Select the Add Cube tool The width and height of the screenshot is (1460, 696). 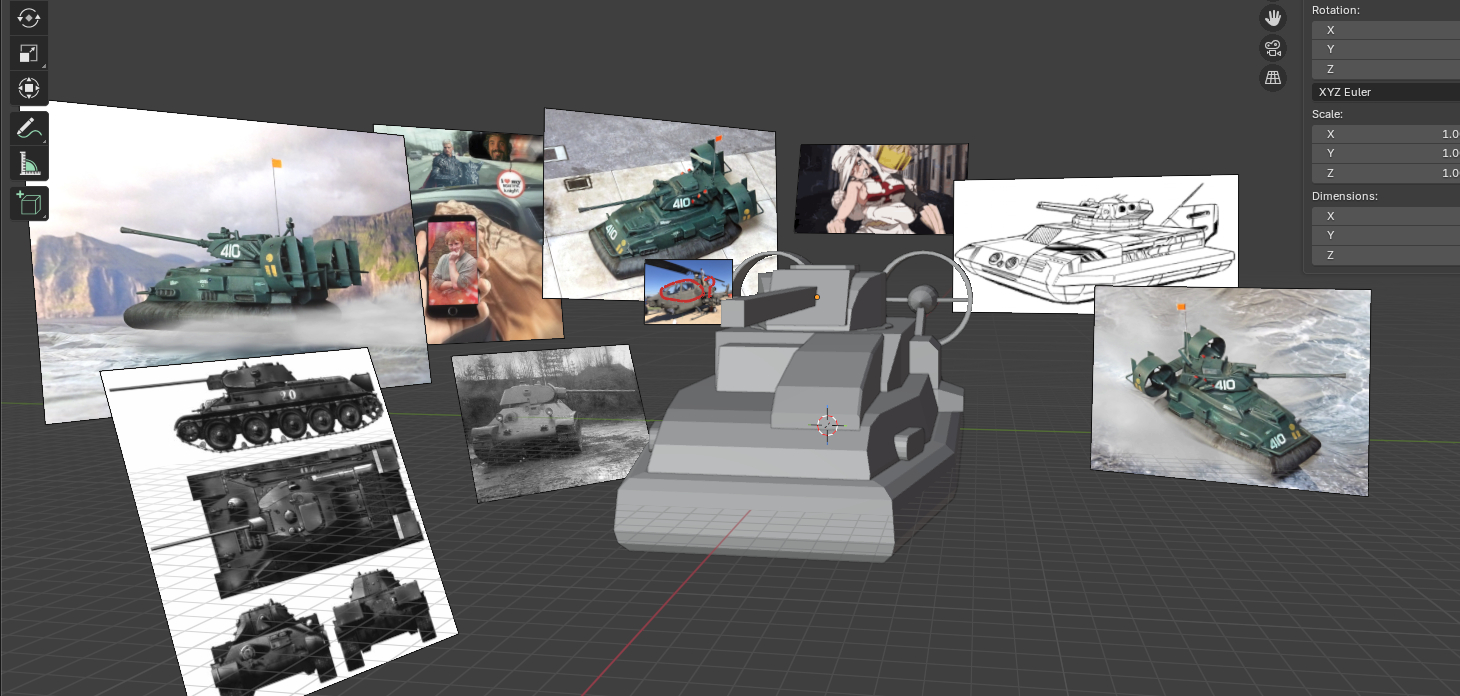(29, 204)
